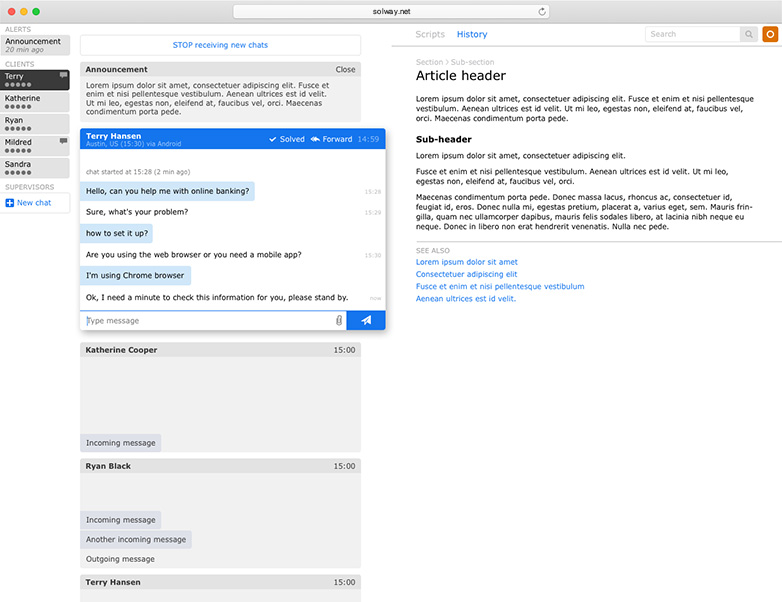Viewport: 782px width, 602px height.
Task: Select client Terry in the sidebar
Action: tap(35, 80)
